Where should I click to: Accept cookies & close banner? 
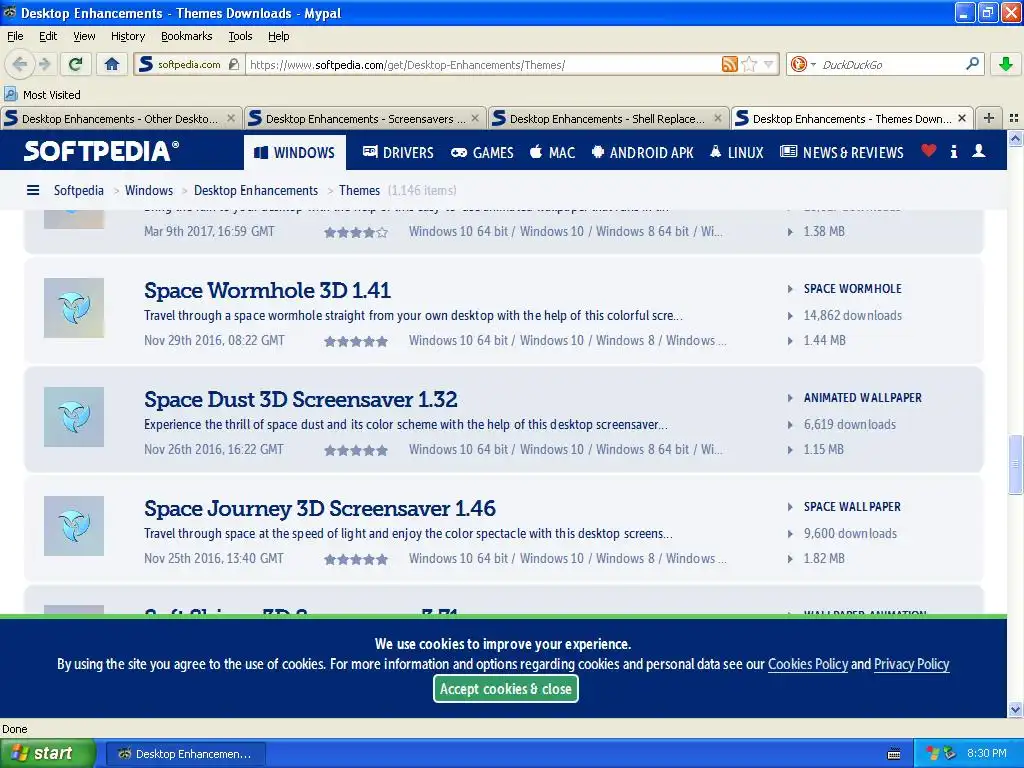505,688
